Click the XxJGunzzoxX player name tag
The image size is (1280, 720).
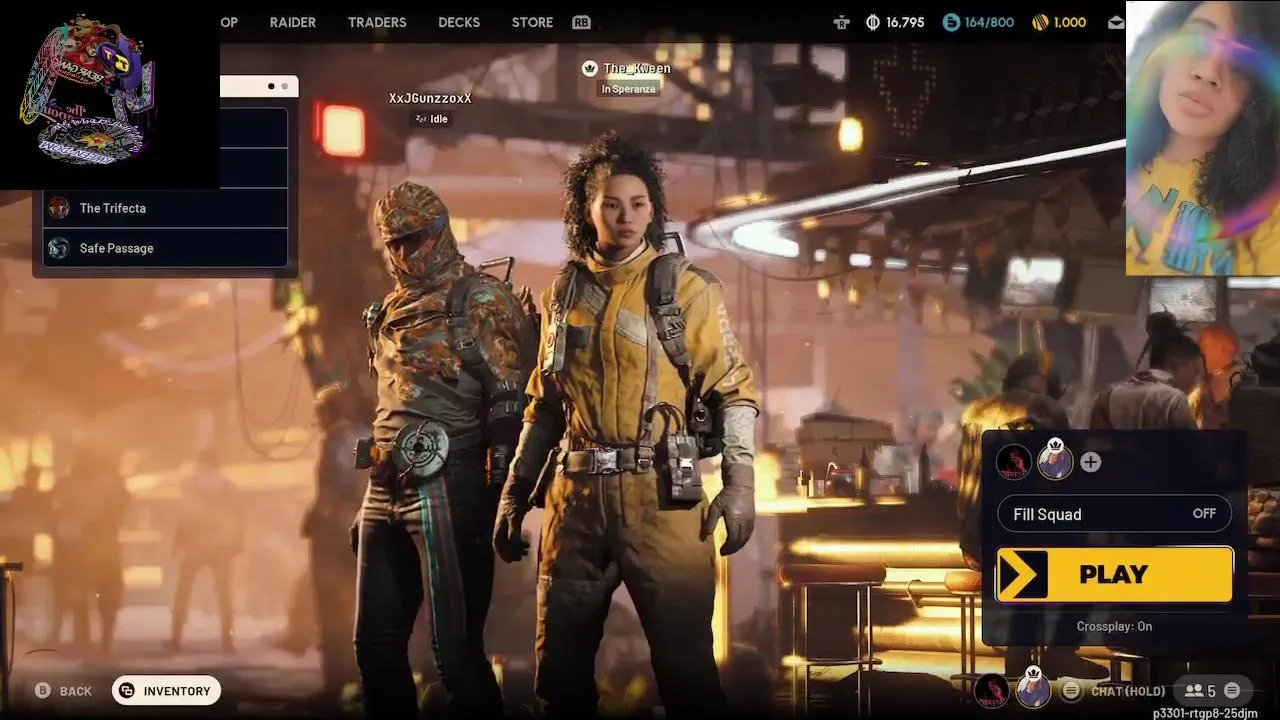tap(430, 98)
